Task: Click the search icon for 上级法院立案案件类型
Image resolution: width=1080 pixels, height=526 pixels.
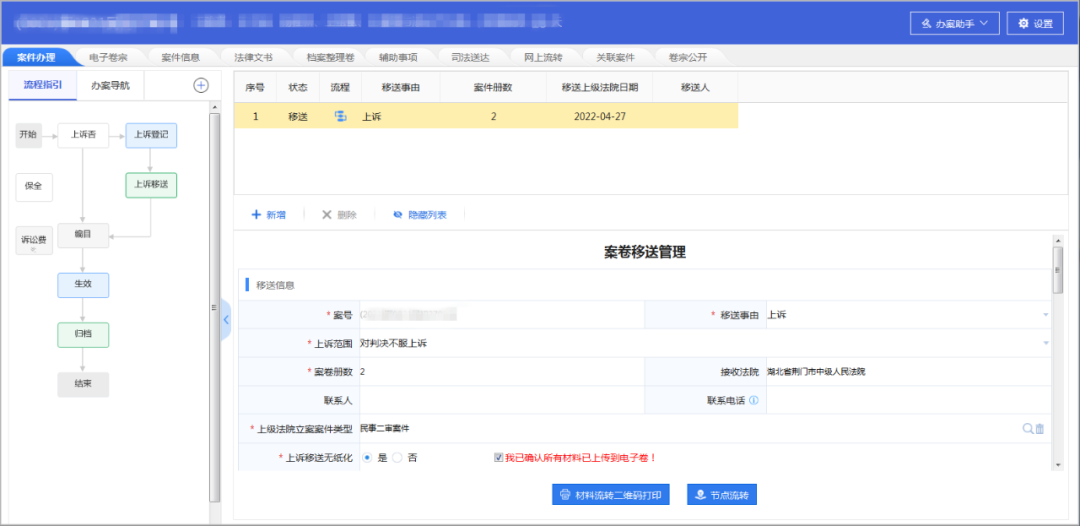Action: pyautogui.click(x=1028, y=428)
